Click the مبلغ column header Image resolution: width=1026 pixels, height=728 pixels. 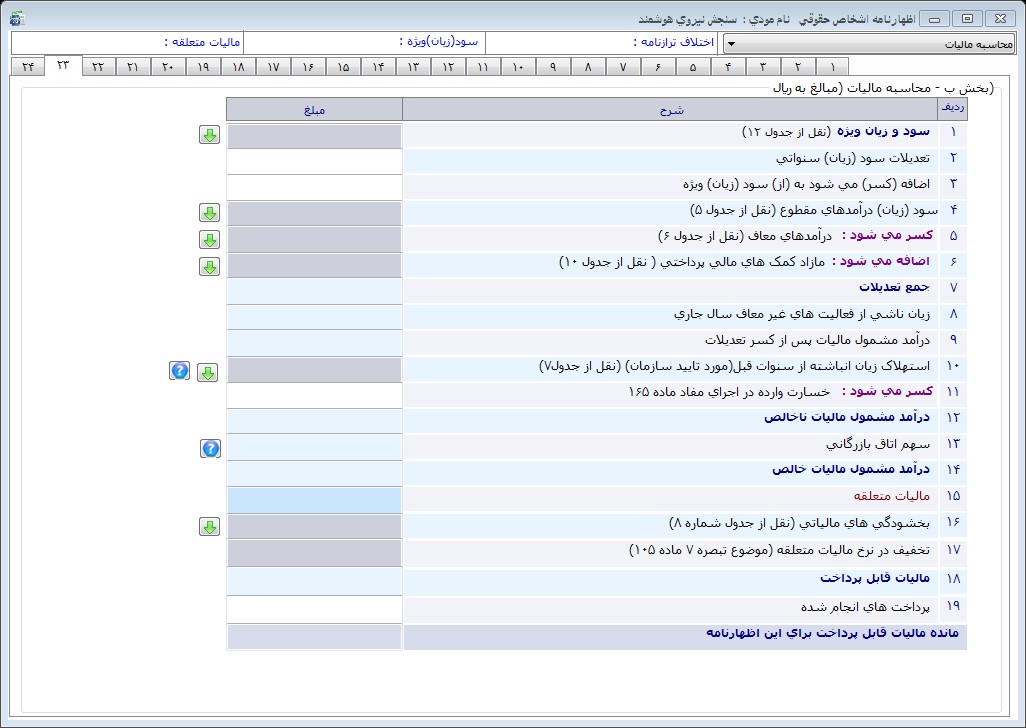314,110
